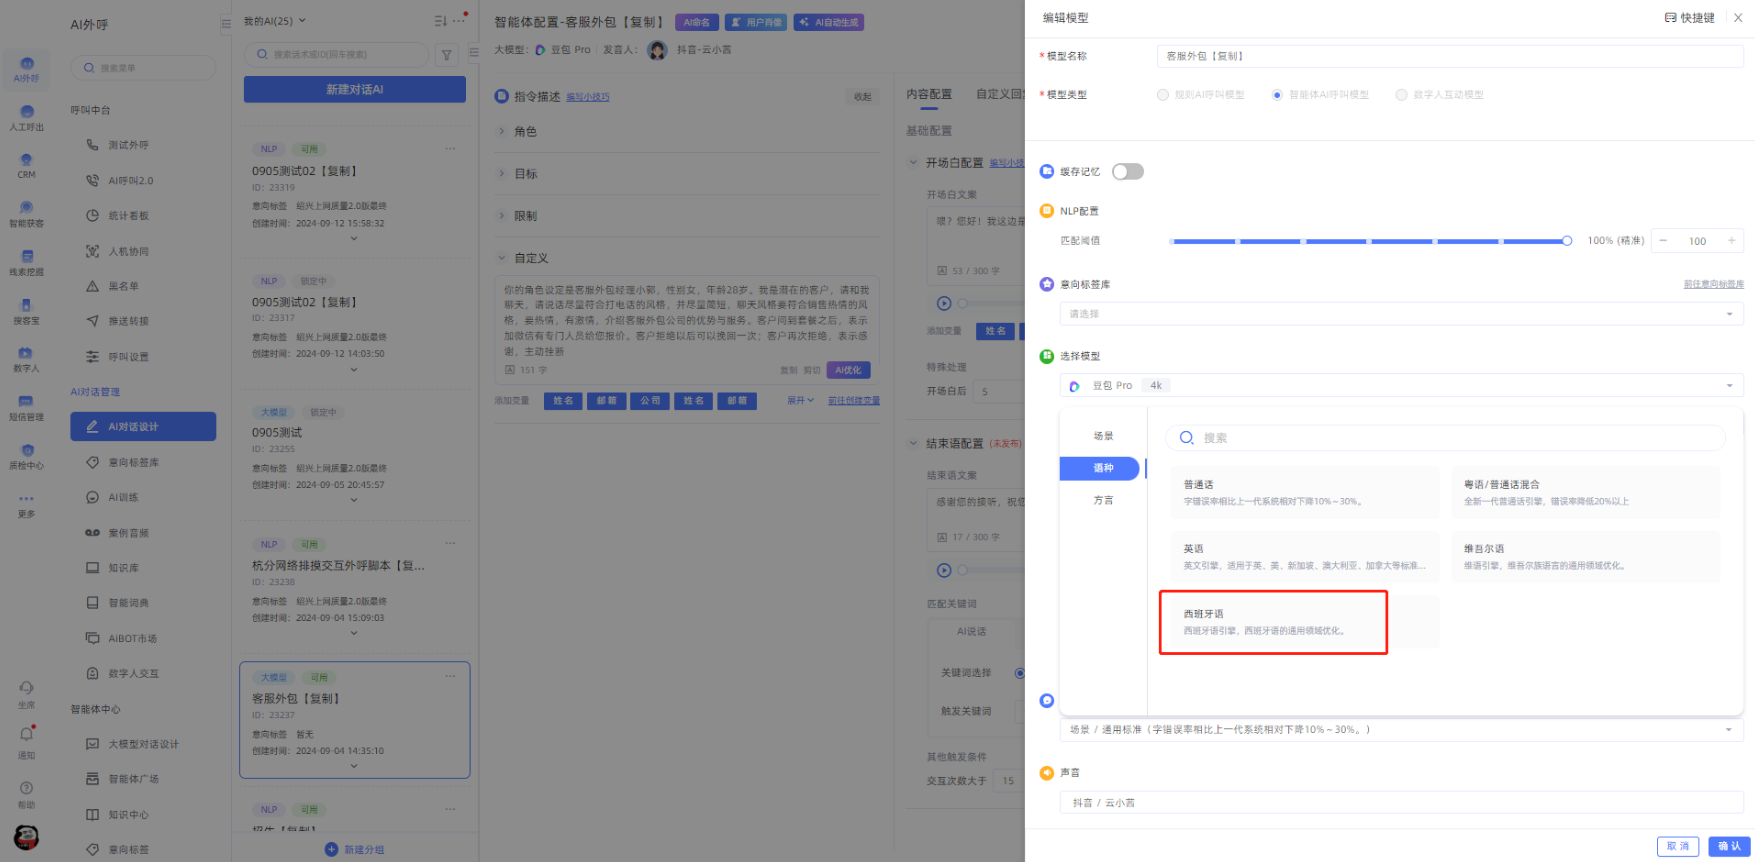Click the 豆包 Pro model logo icon
This screenshot has width=1755, height=862.
point(1074,386)
